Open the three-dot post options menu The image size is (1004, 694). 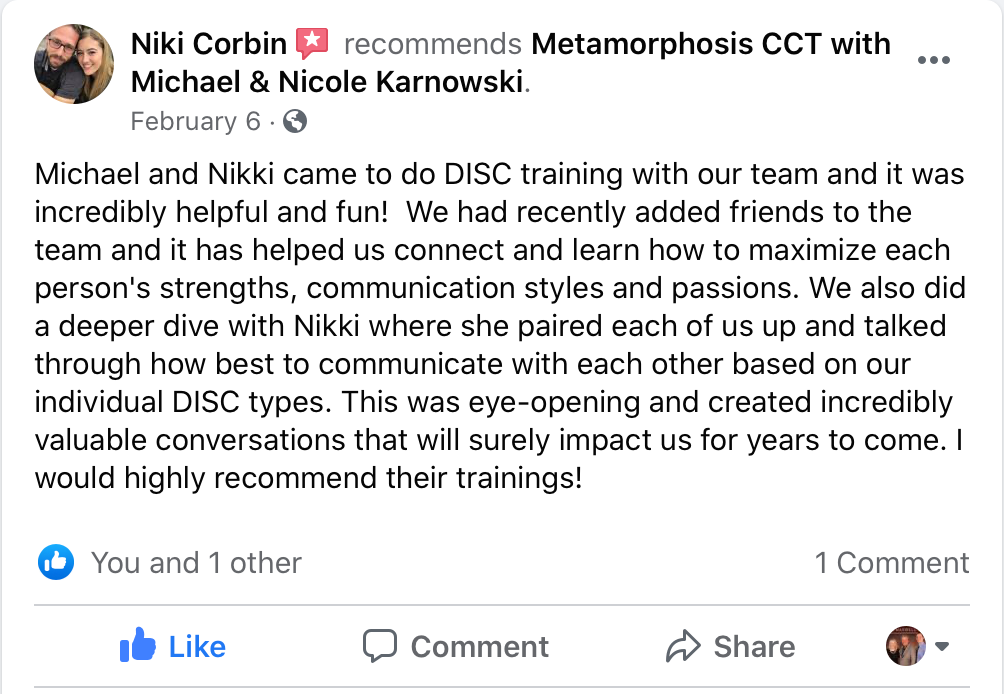click(x=933, y=60)
